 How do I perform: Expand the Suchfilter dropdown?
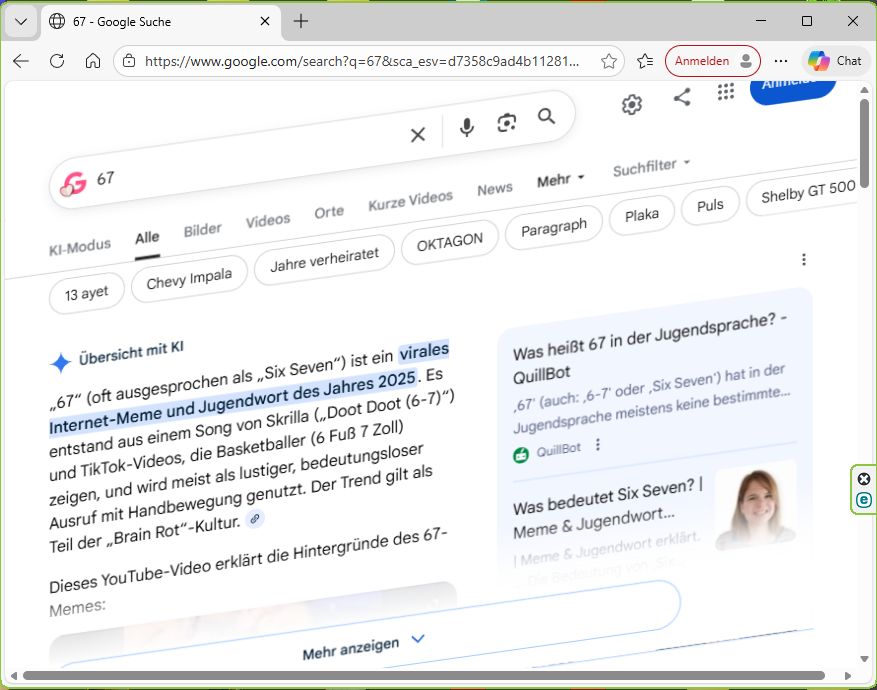click(651, 167)
